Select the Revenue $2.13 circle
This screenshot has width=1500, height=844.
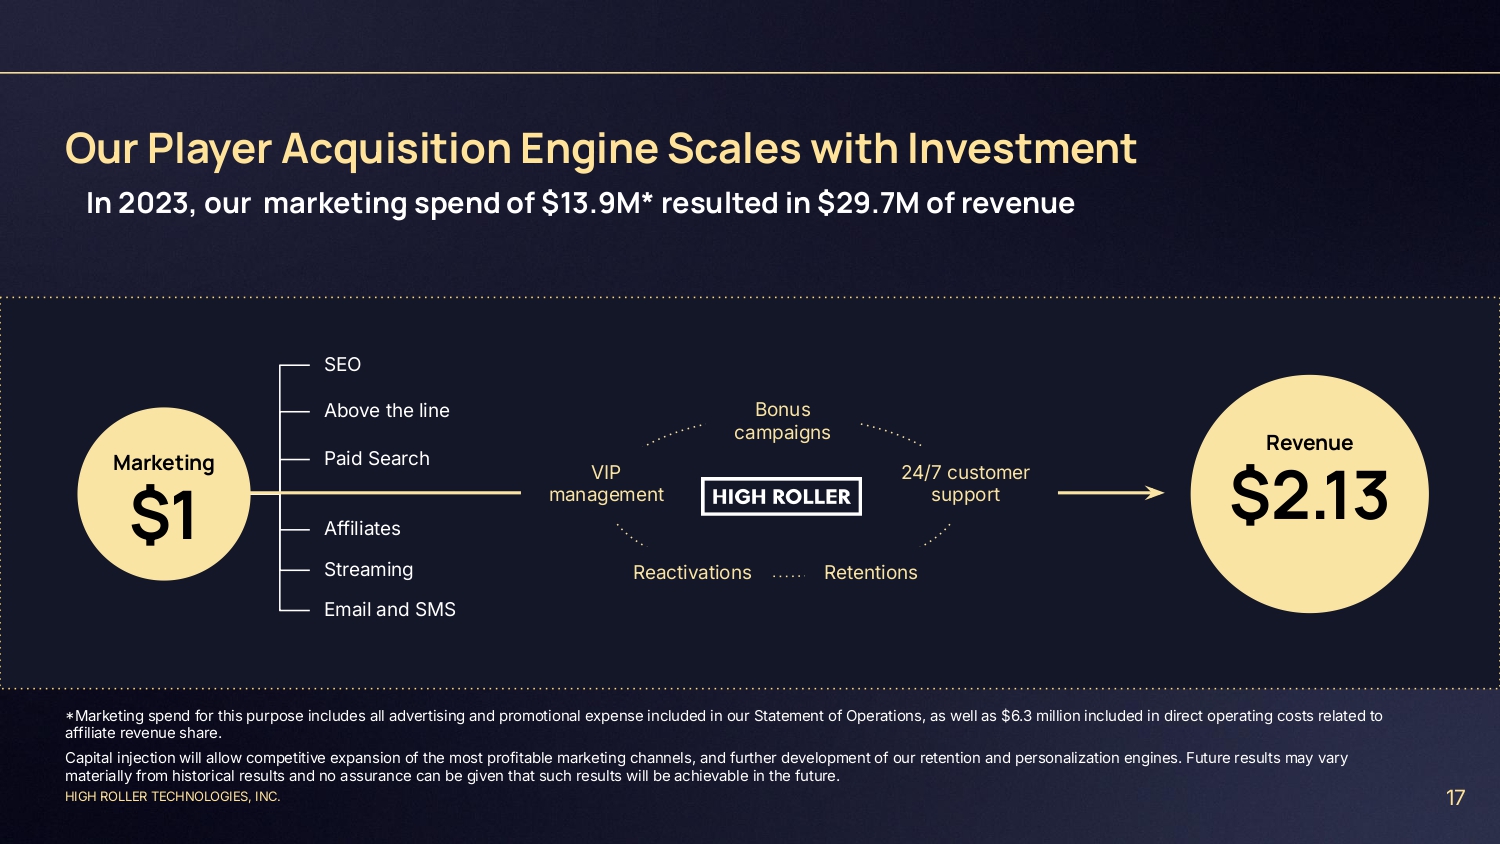(x=1309, y=494)
